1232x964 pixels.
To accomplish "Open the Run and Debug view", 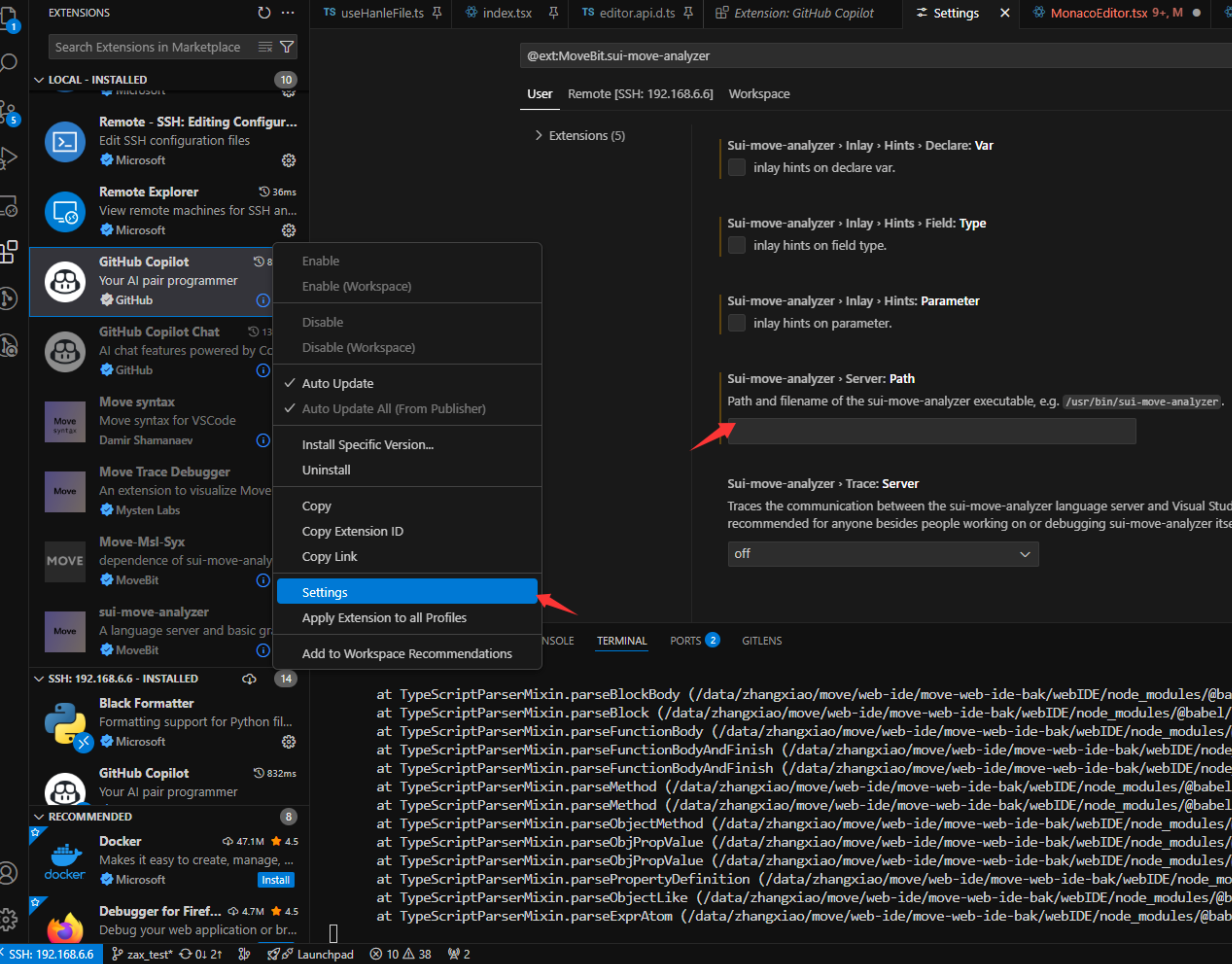I will tap(8, 158).
